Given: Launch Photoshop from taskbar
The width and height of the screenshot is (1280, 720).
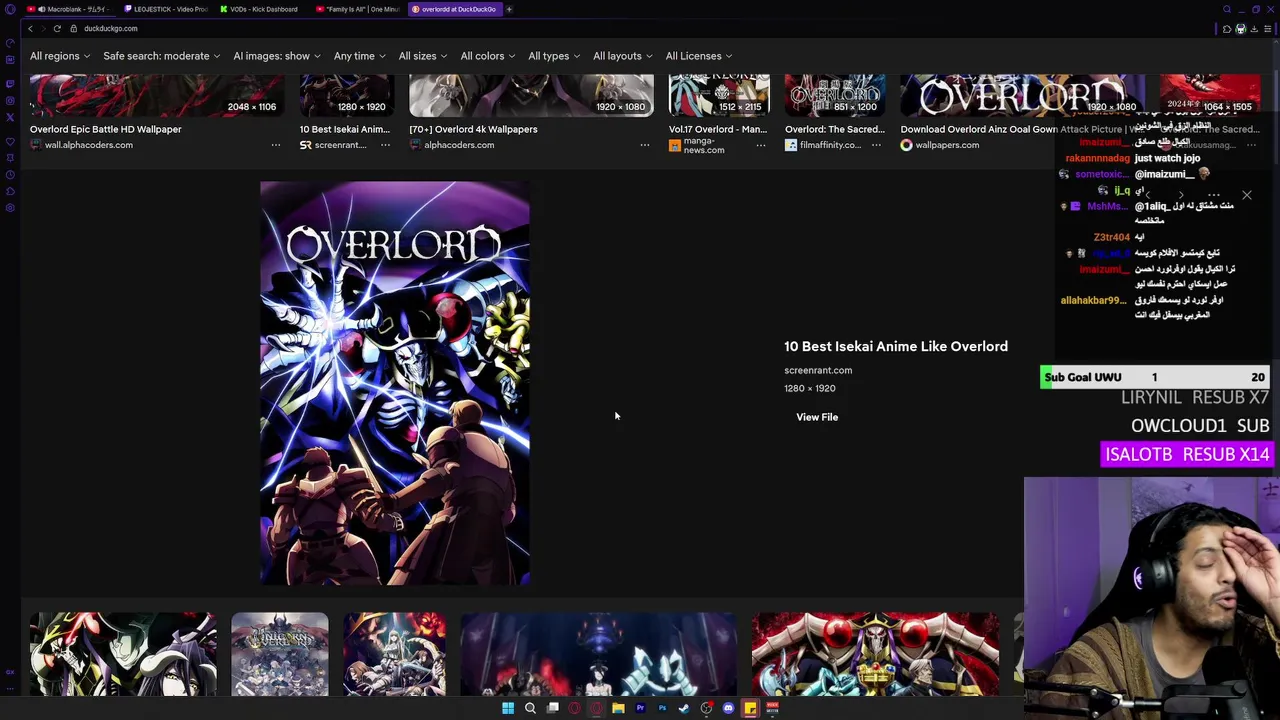Looking at the screenshot, I should 662,708.
